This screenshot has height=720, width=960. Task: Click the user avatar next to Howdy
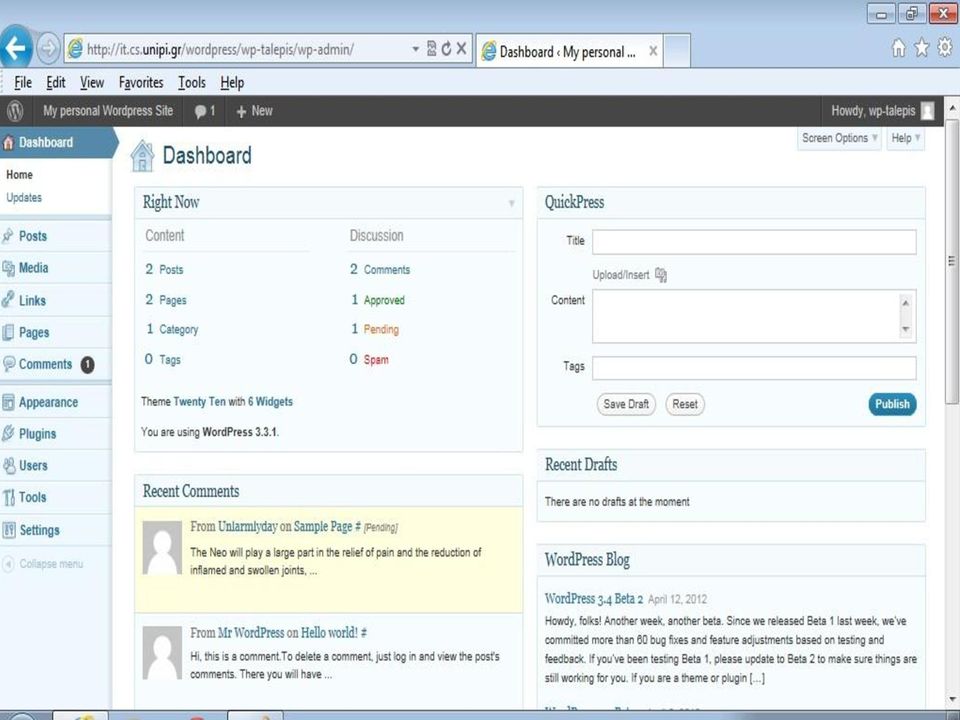point(928,111)
